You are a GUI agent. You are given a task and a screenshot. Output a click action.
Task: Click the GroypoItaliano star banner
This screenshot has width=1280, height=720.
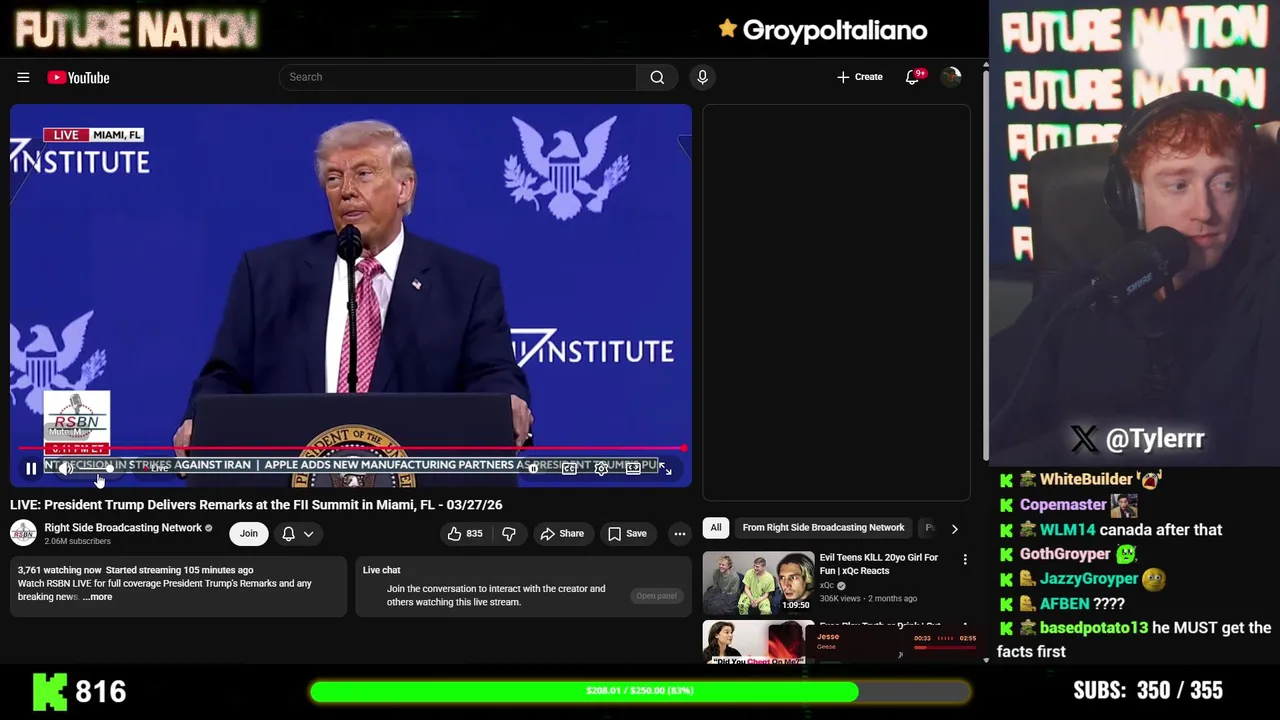(x=823, y=30)
